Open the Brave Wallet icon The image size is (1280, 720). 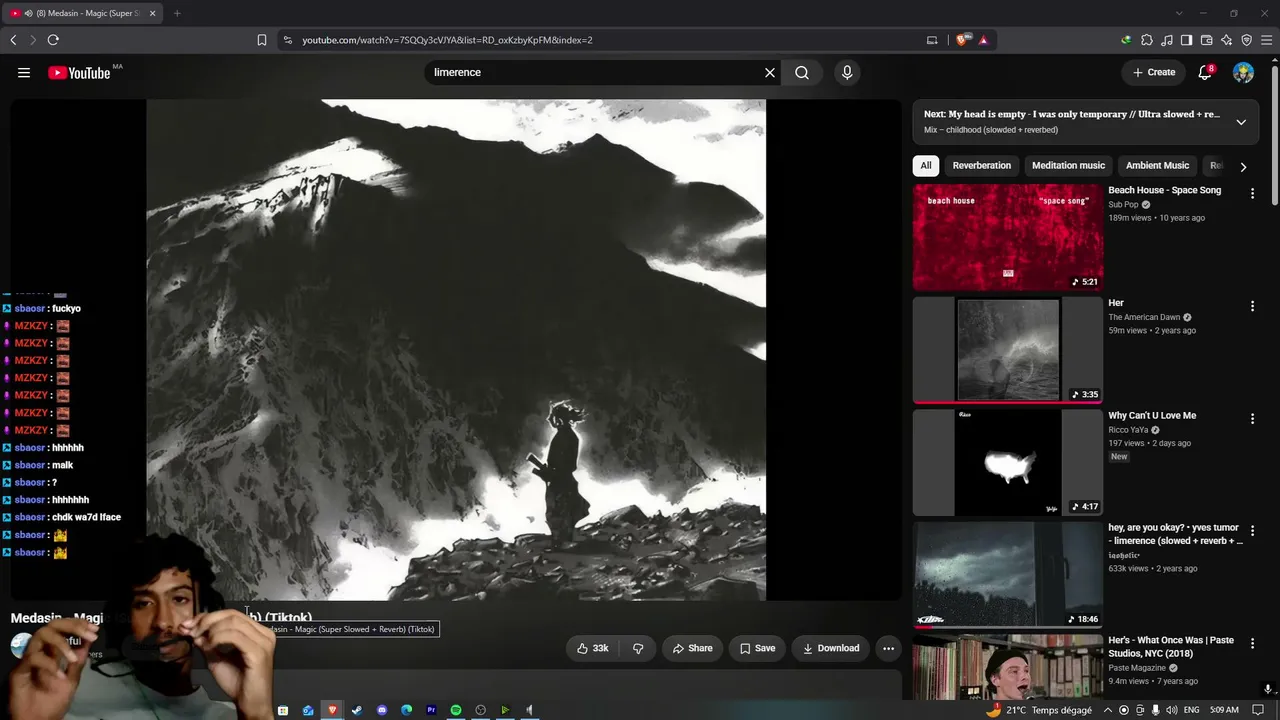(x=1206, y=40)
